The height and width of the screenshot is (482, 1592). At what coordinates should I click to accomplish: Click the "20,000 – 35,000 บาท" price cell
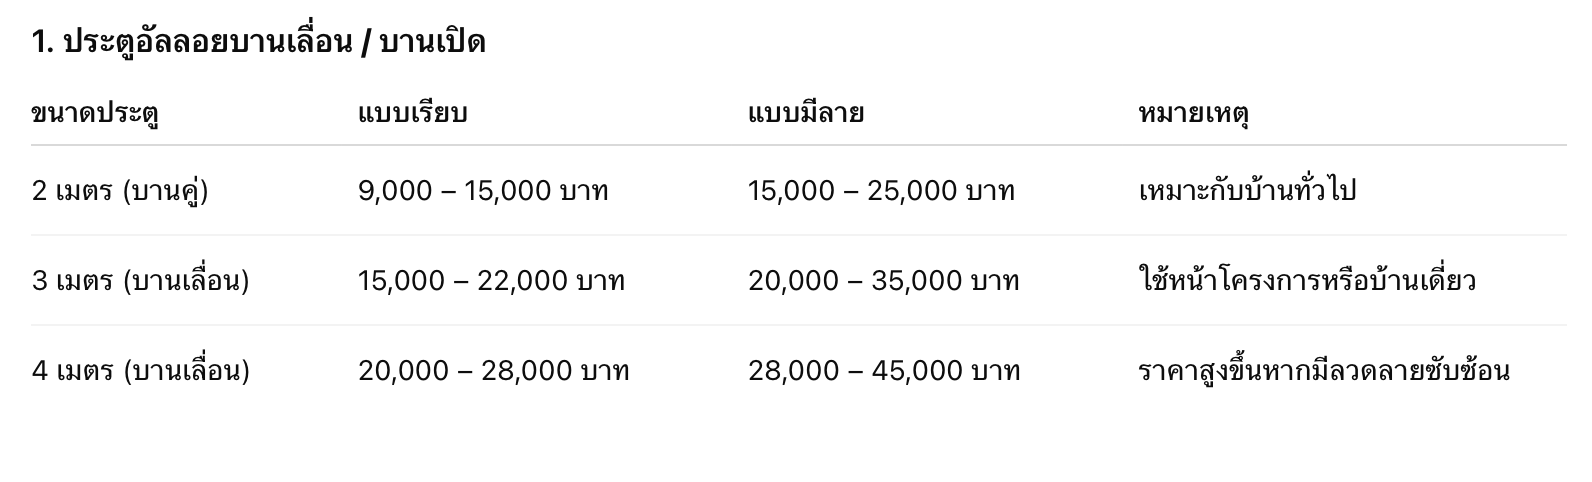pos(884,280)
